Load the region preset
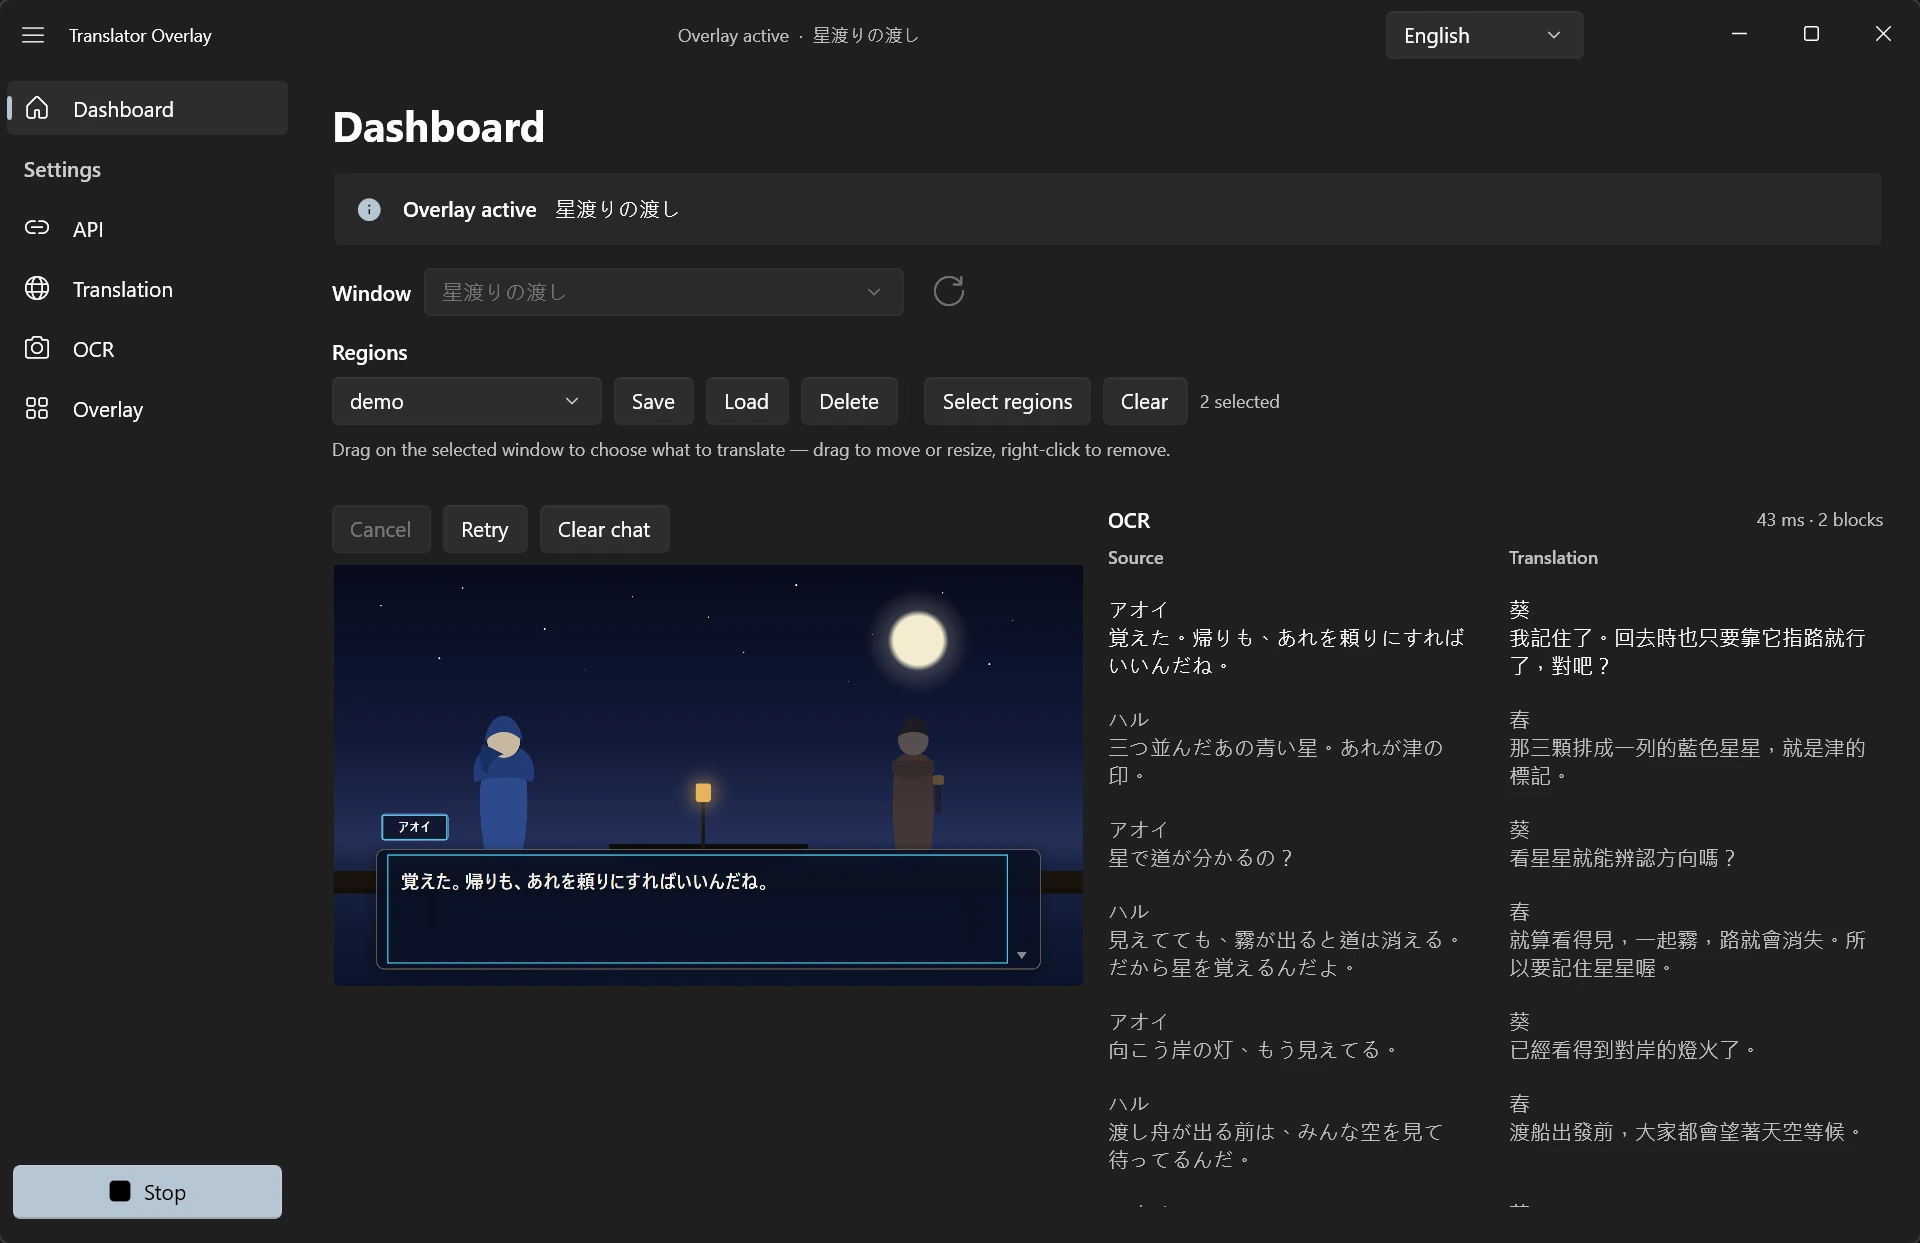 (x=746, y=401)
